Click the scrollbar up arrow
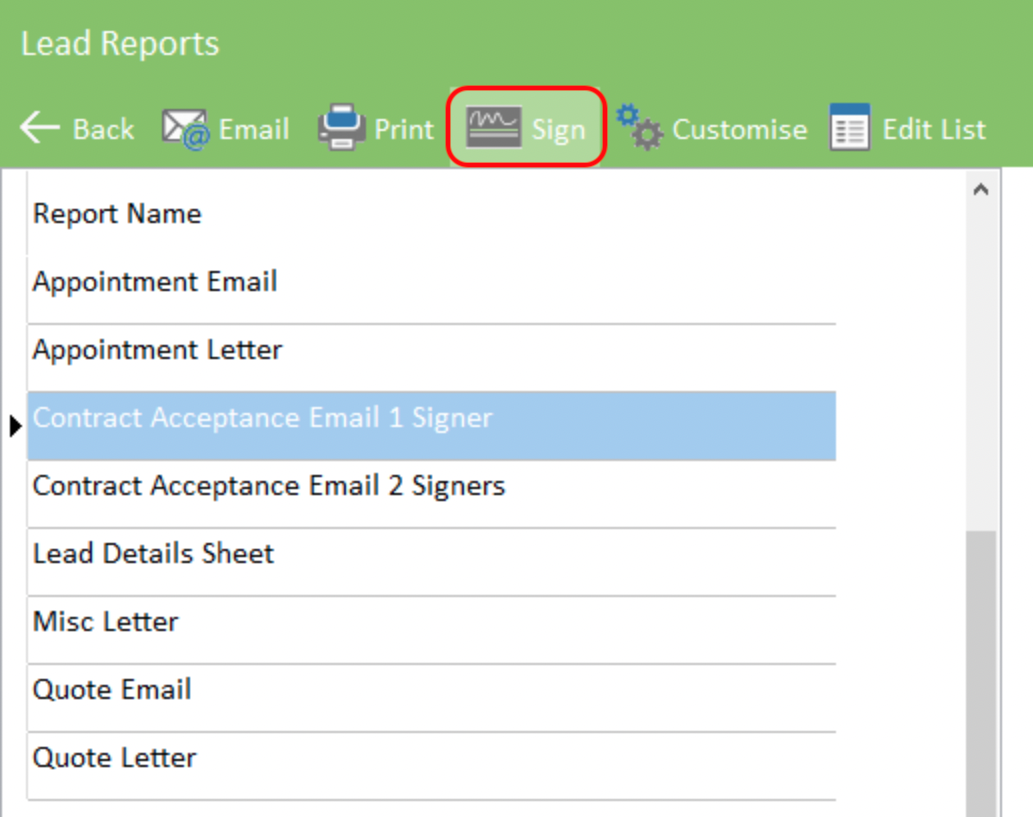The width and height of the screenshot is (1033, 817). (x=981, y=190)
